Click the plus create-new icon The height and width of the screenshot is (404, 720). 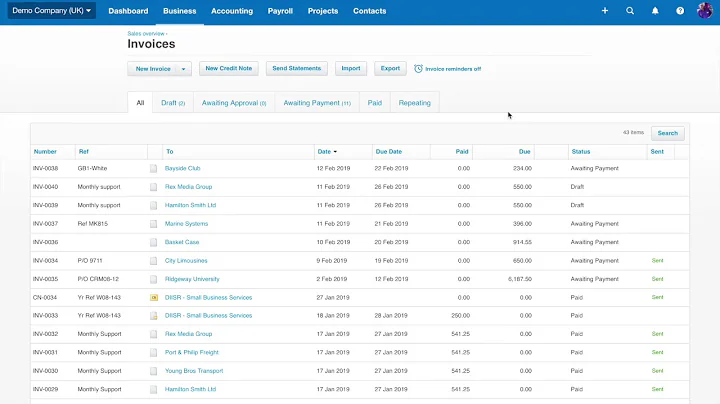(x=605, y=11)
